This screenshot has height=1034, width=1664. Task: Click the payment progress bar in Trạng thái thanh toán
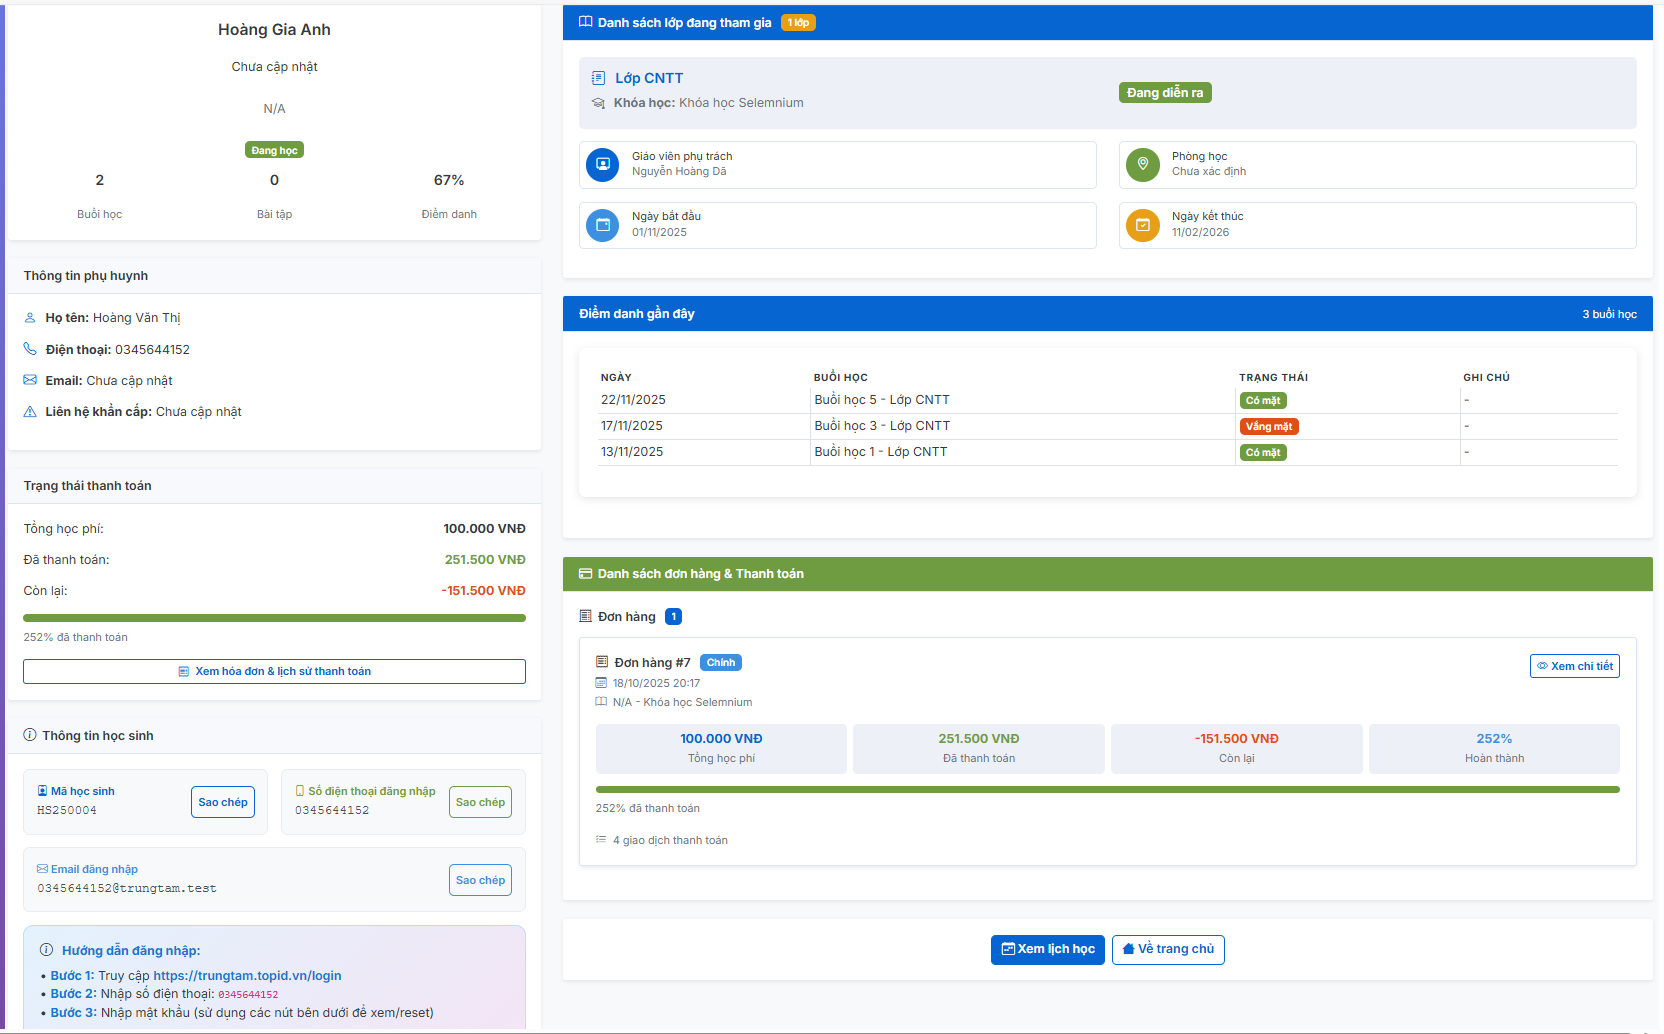[274, 618]
